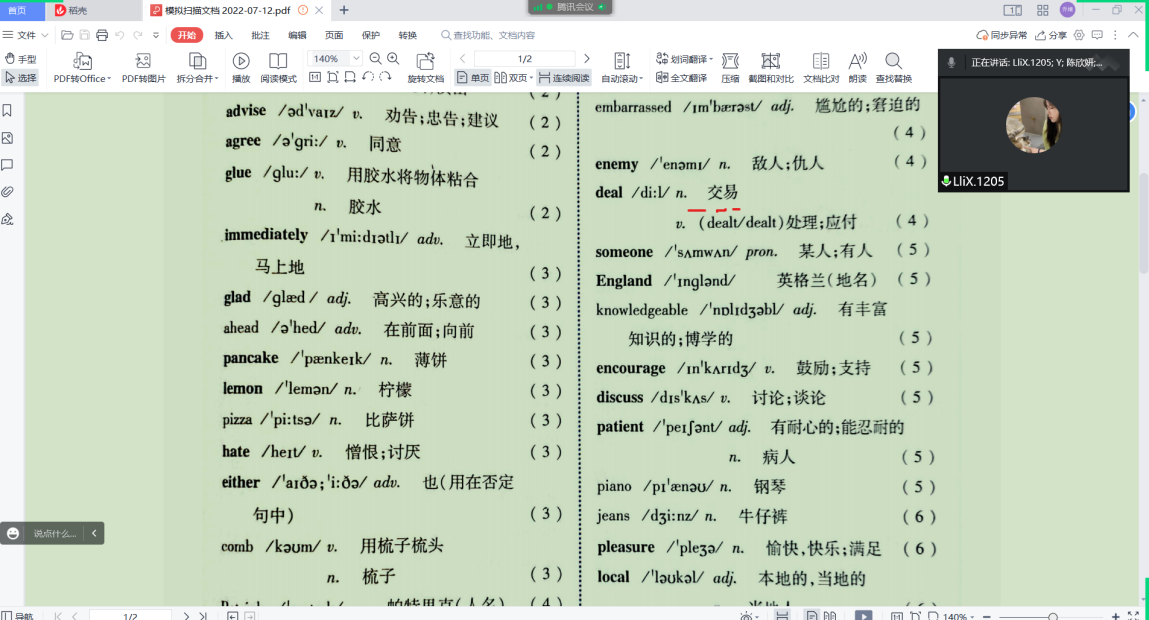Click 全文翻译 full text translation

pos(681,77)
